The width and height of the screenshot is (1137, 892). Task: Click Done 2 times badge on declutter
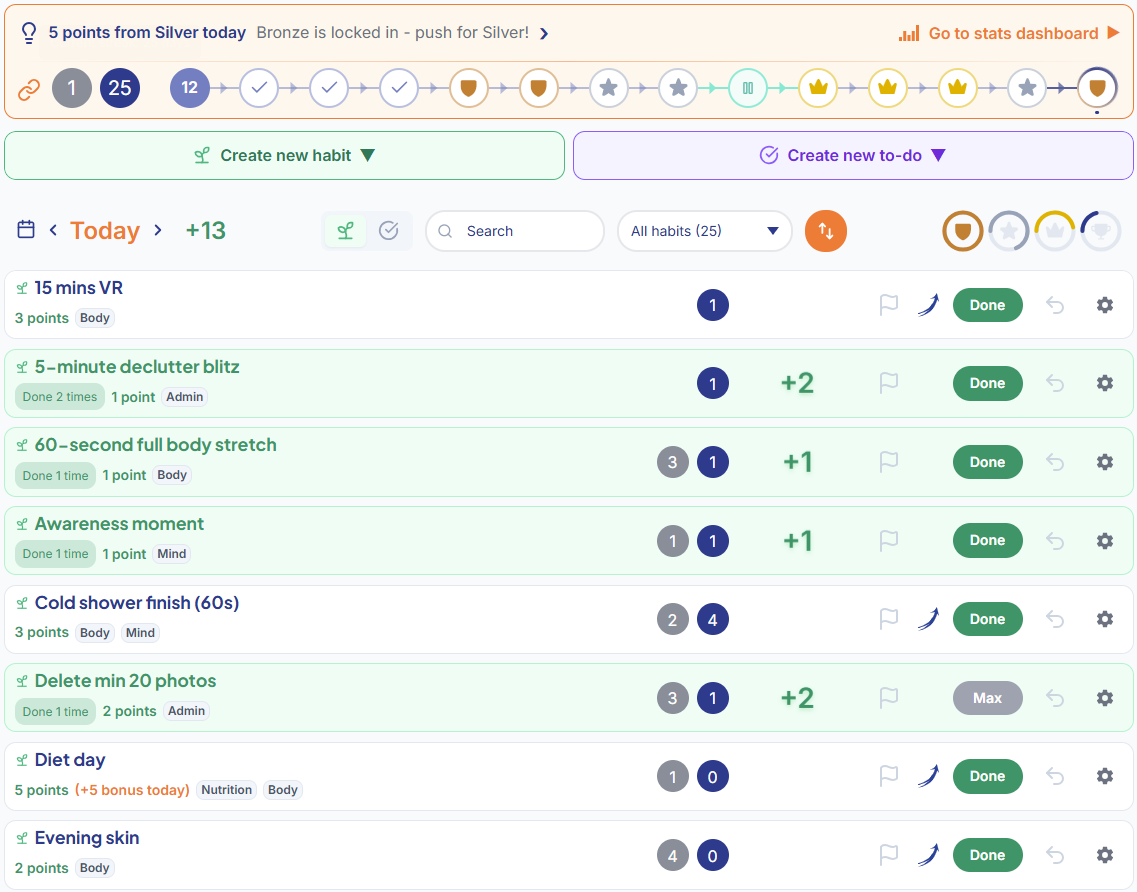(59, 397)
